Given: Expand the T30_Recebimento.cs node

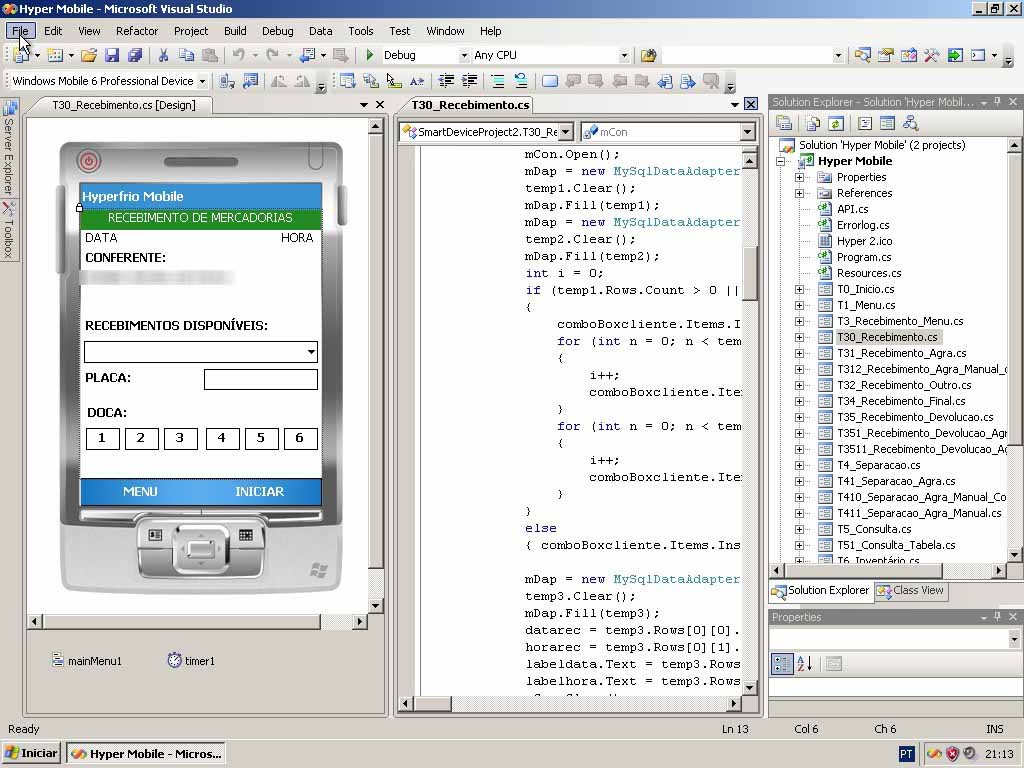Looking at the screenshot, I should pyautogui.click(x=799, y=337).
